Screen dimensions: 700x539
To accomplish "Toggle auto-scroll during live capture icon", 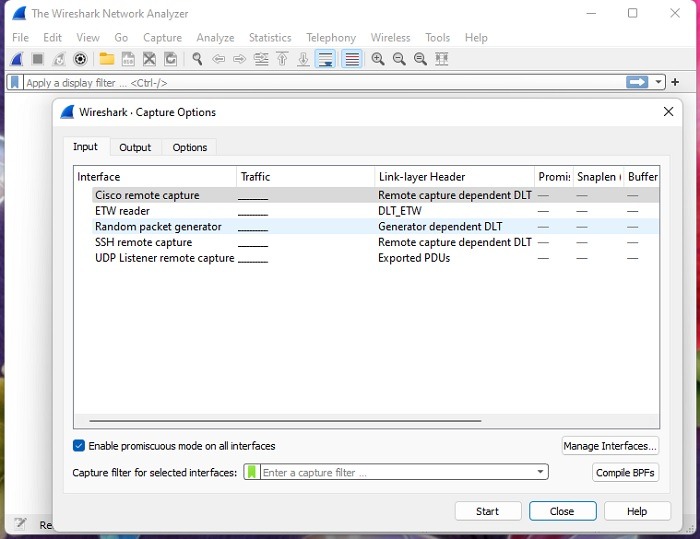I will point(325,59).
